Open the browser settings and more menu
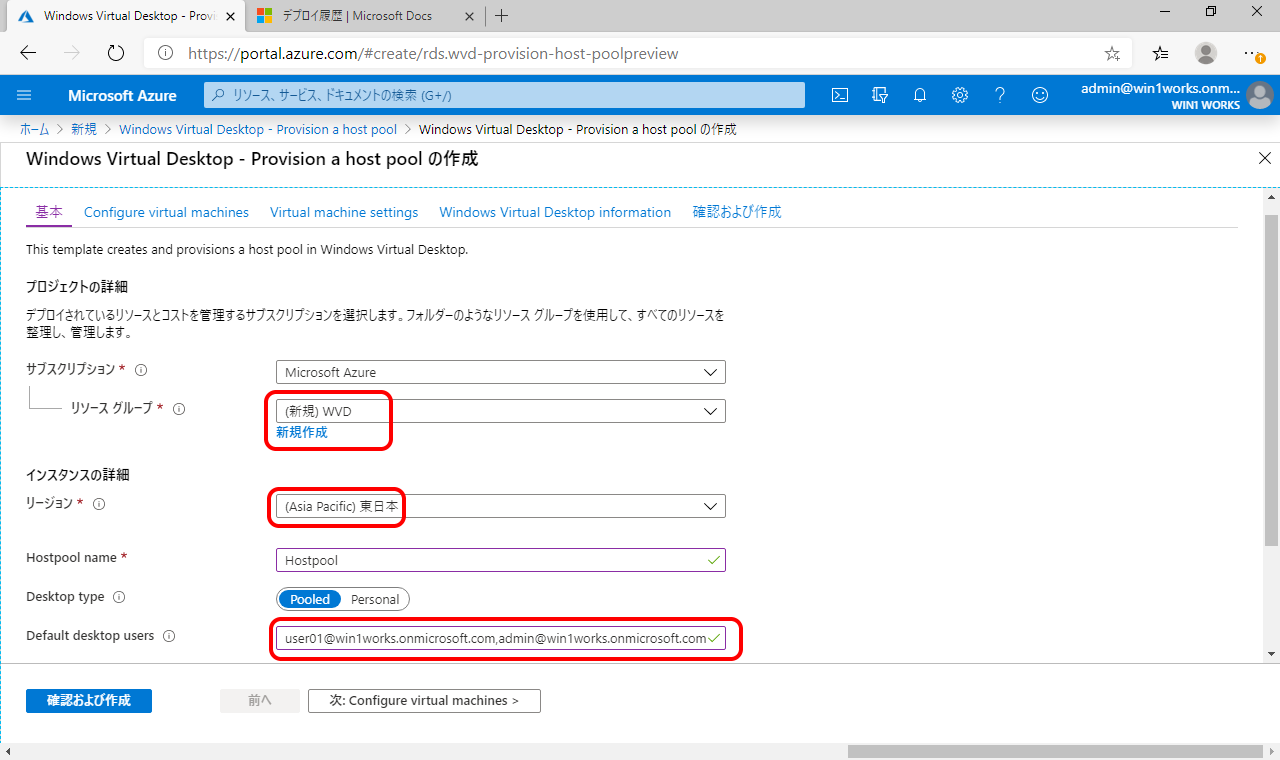This screenshot has height=760, width=1280. 1252,53
